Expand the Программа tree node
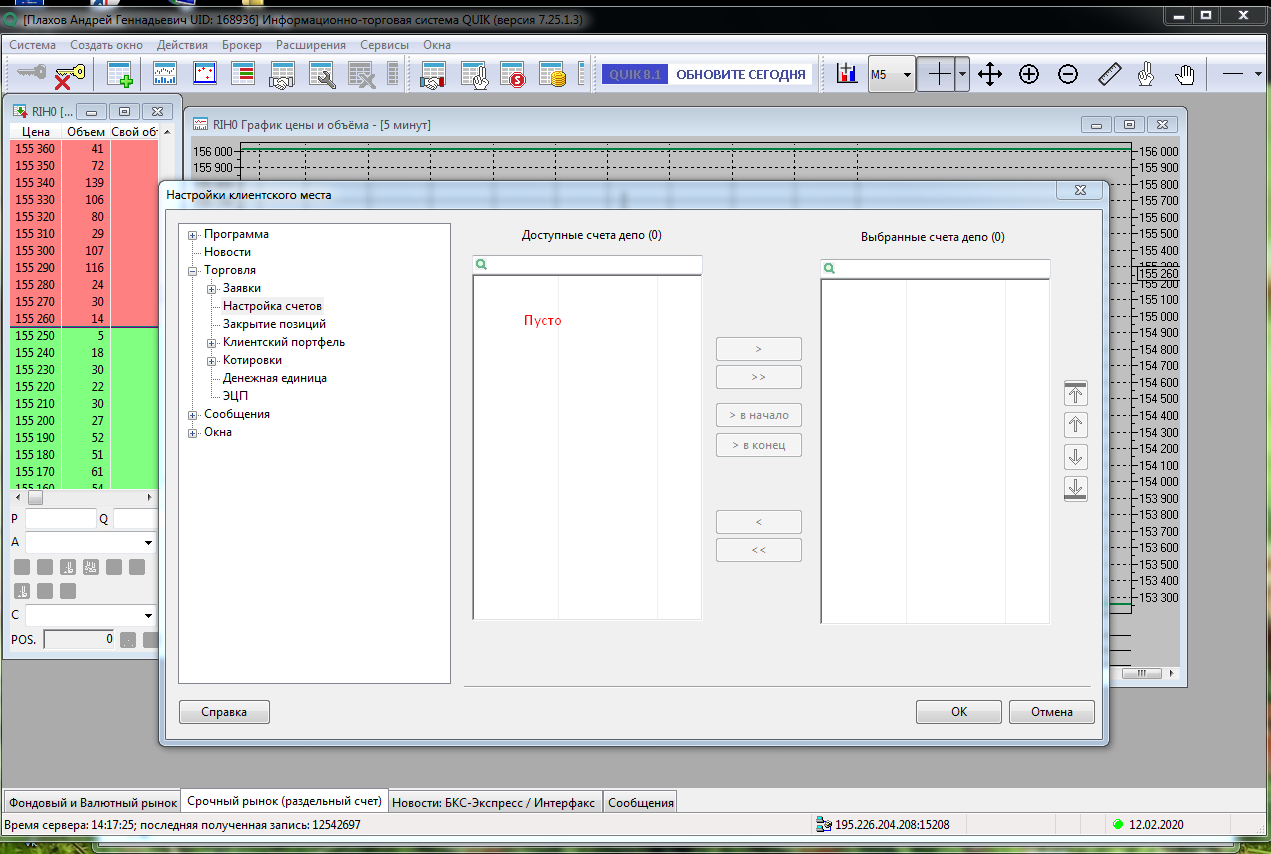1271x854 pixels. [x=193, y=235]
